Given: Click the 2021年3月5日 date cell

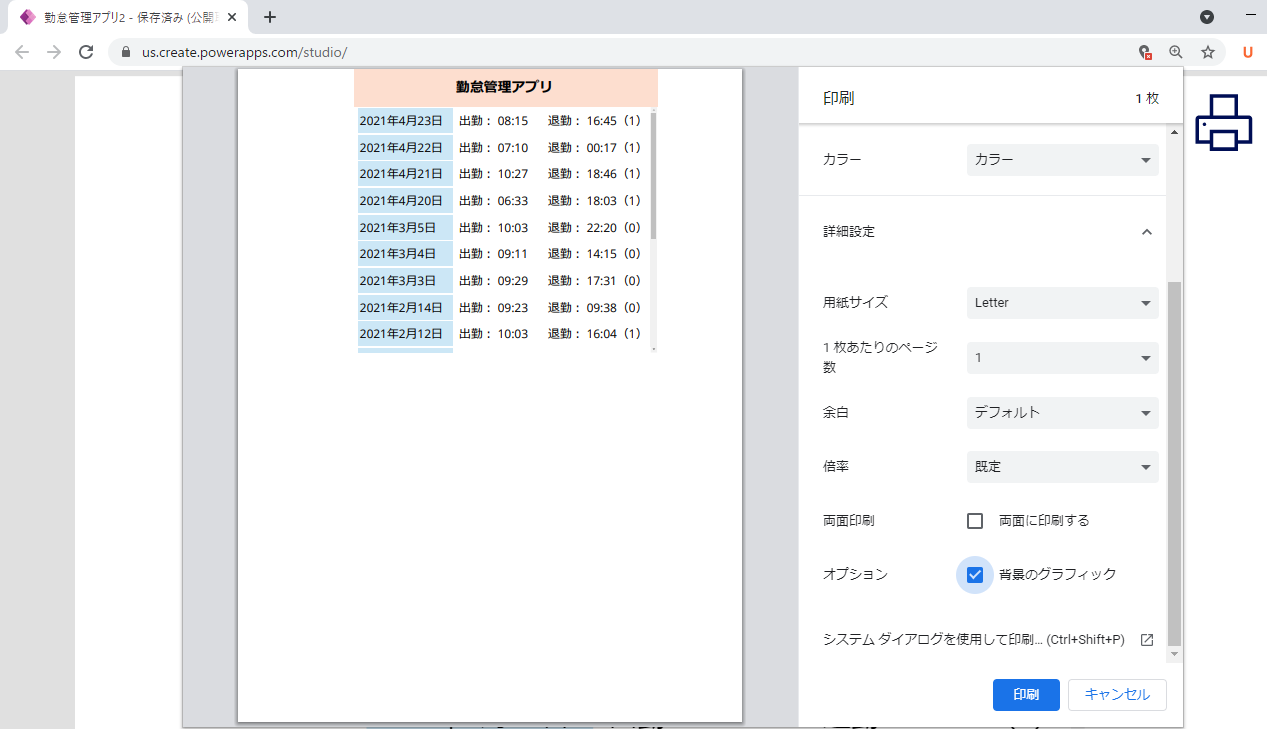Looking at the screenshot, I should (x=405, y=227).
